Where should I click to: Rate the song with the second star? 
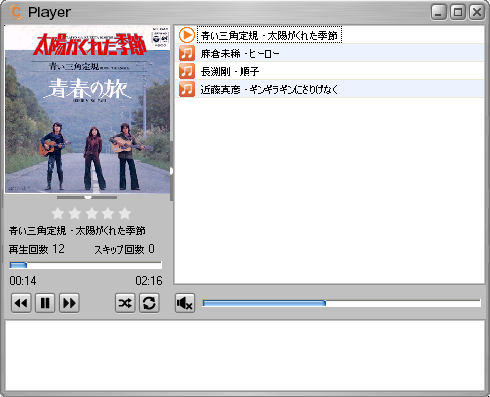[75, 213]
